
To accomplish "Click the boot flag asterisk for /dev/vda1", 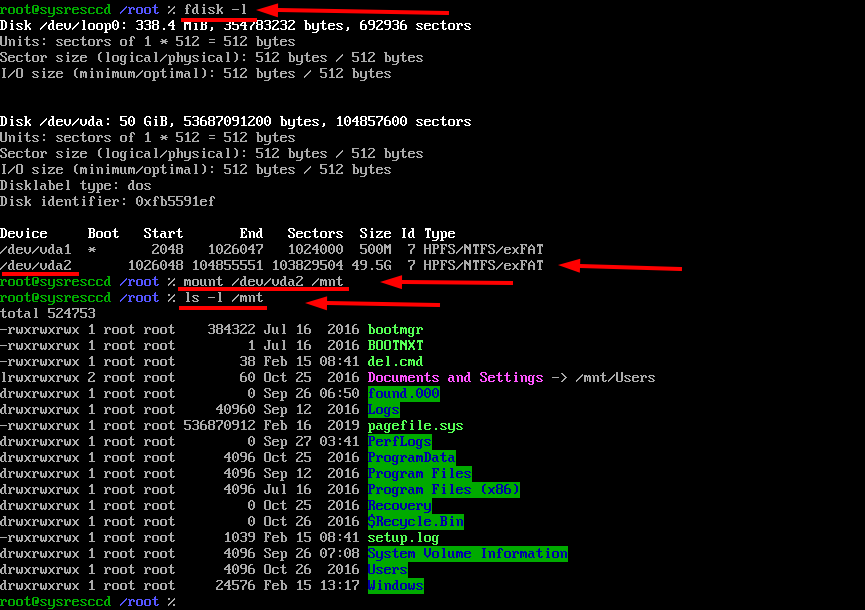I will click(92, 249).
